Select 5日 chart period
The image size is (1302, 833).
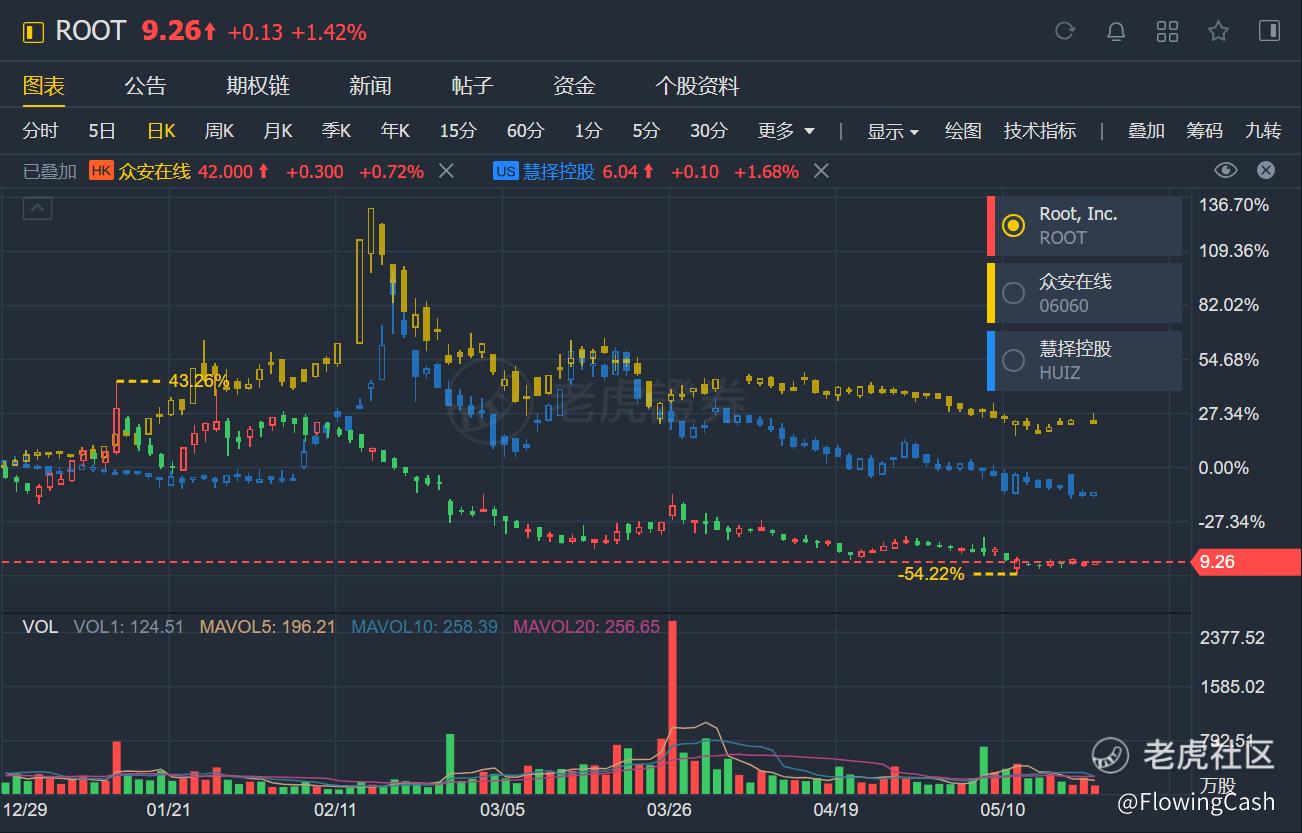(x=102, y=131)
